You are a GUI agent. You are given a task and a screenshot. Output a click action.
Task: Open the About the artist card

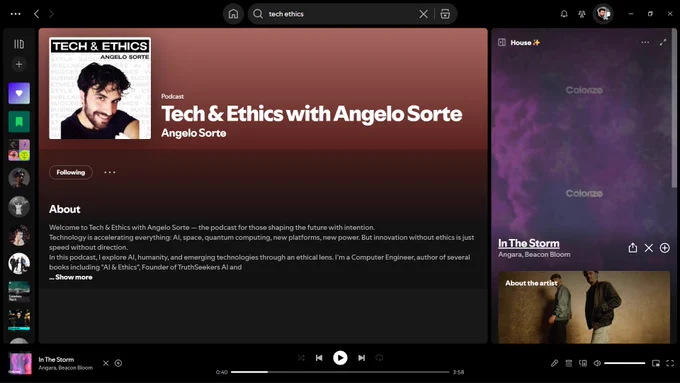(584, 308)
